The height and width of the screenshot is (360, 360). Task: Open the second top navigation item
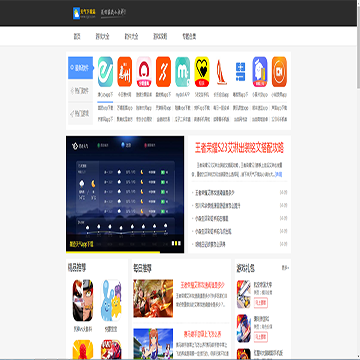coord(103,36)
